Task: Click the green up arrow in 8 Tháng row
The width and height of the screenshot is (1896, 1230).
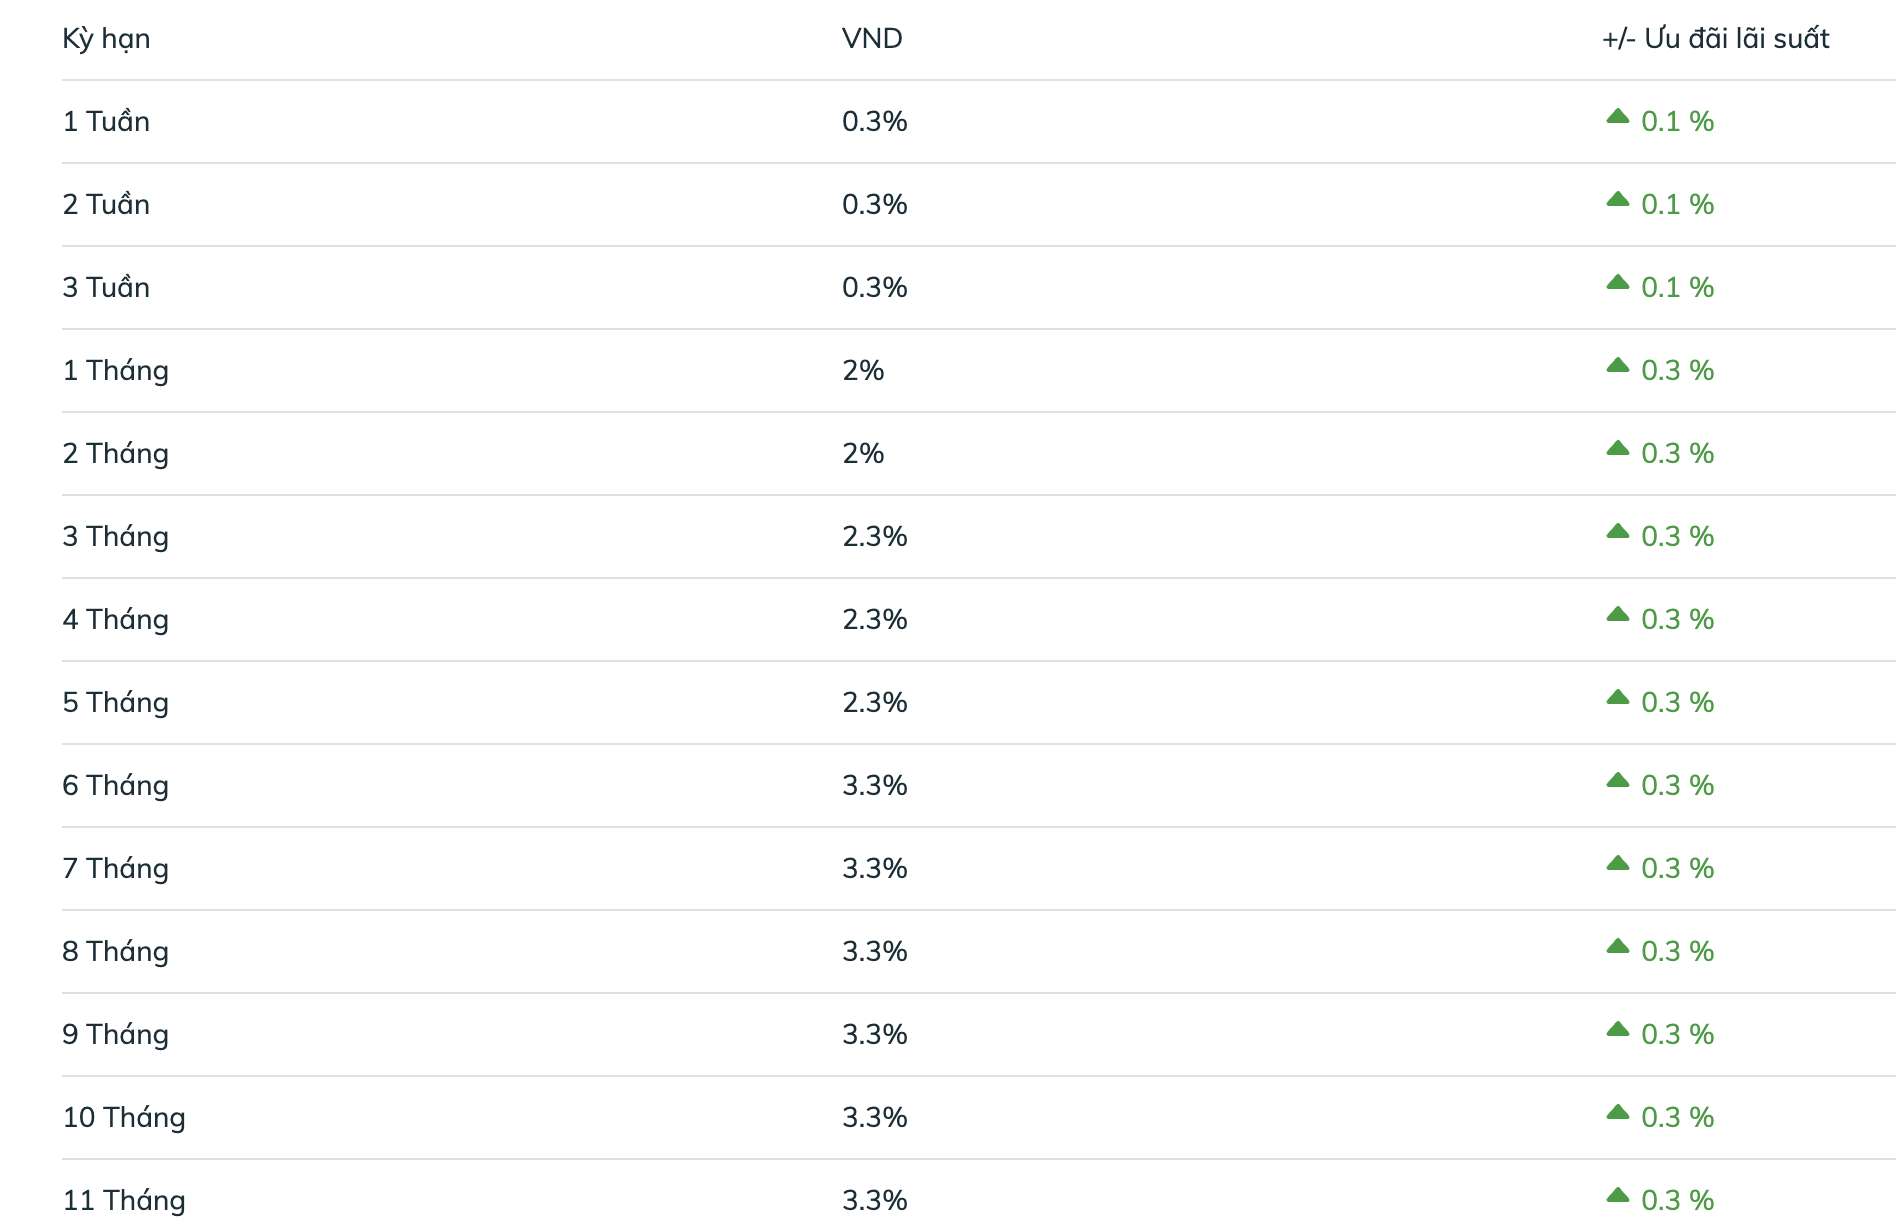Action: coord(1617,946)
